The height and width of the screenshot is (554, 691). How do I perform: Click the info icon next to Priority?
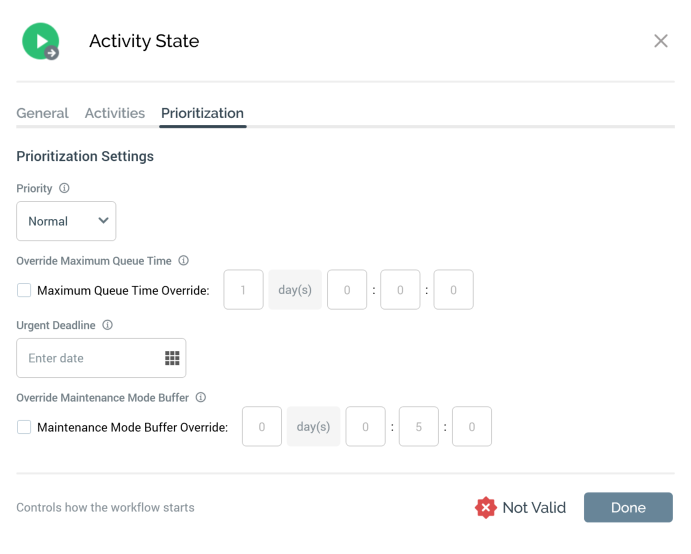pyautogui.click(x=64, y=188)
